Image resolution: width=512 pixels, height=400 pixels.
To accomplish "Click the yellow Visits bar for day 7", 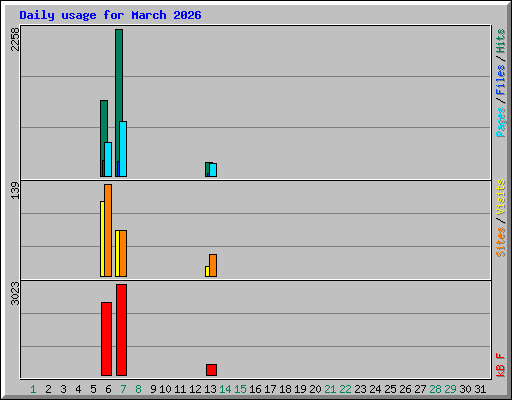I will [117, 253].
